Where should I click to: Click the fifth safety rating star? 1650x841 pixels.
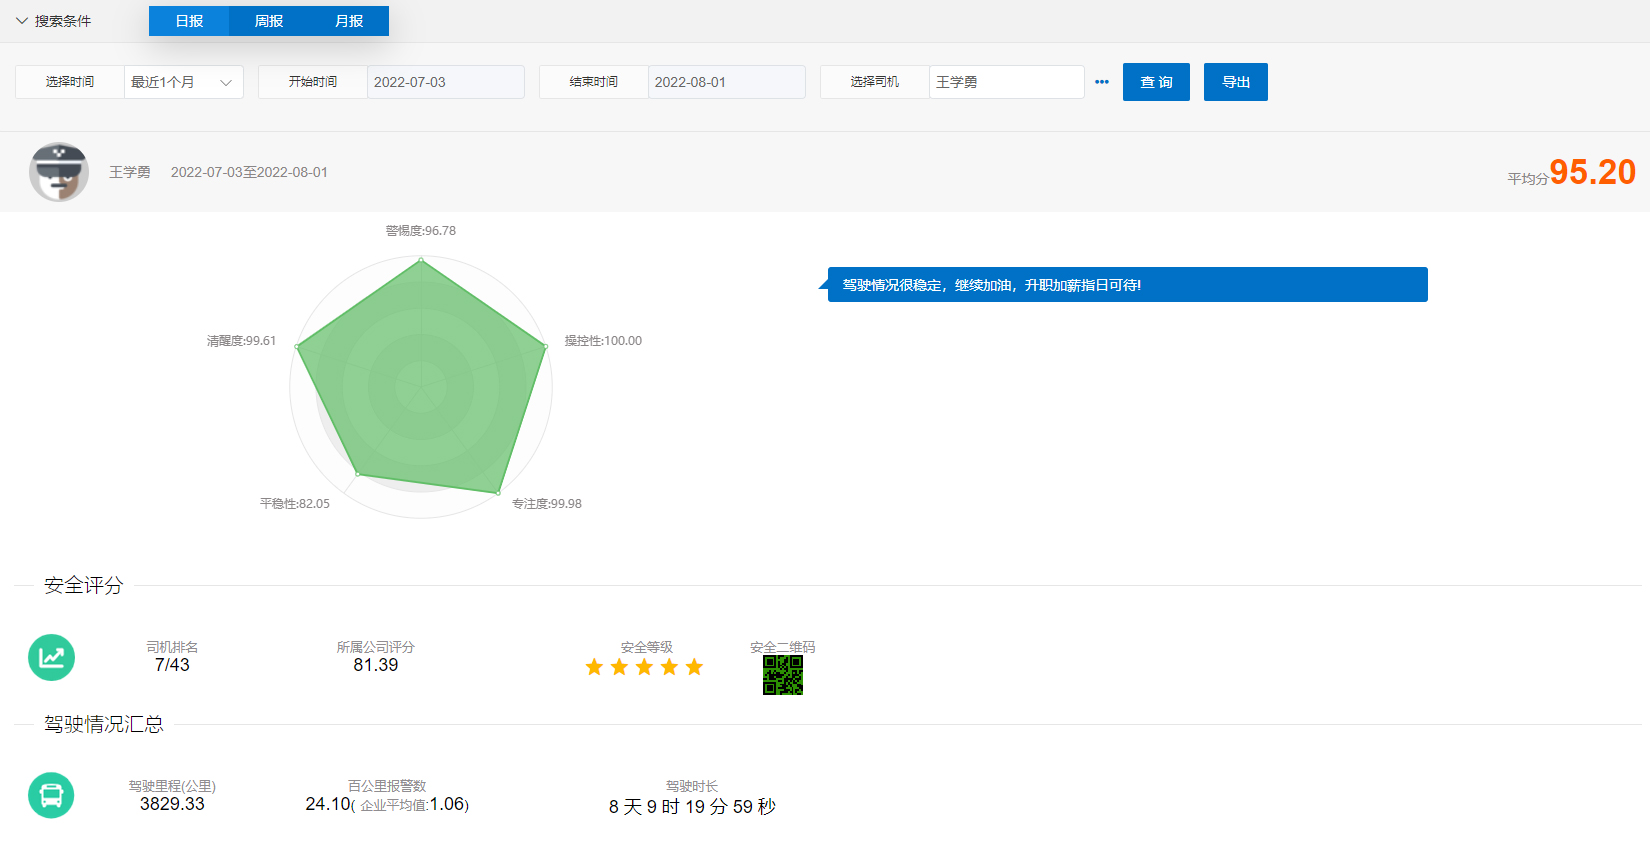[x=694, y=667]
